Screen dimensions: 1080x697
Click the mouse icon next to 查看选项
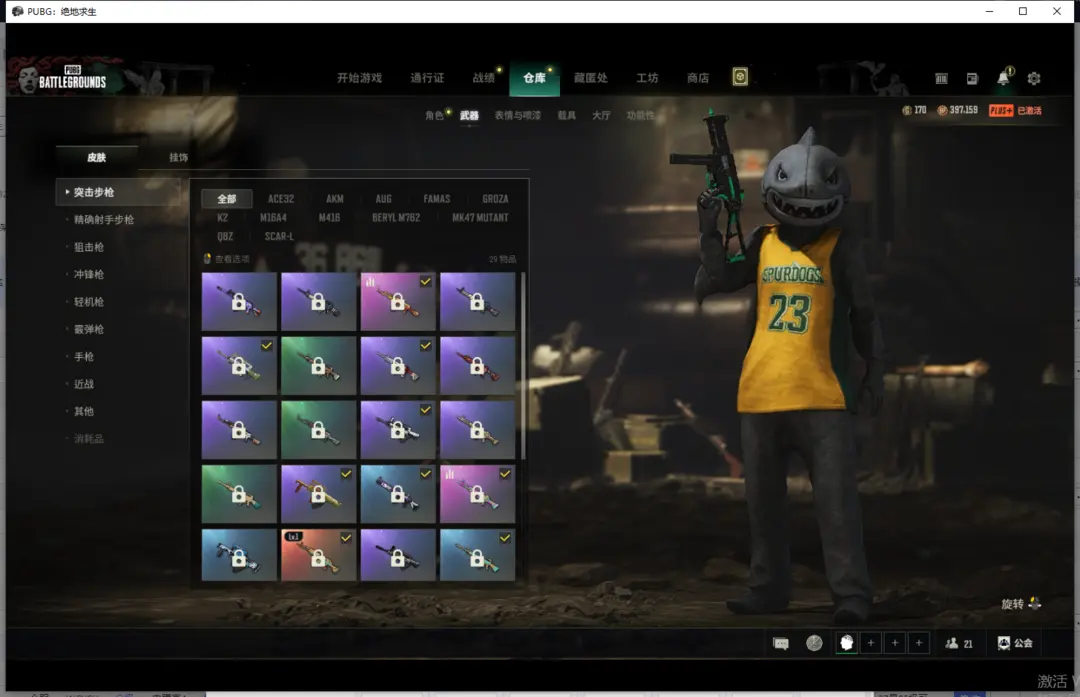(207, 259)
